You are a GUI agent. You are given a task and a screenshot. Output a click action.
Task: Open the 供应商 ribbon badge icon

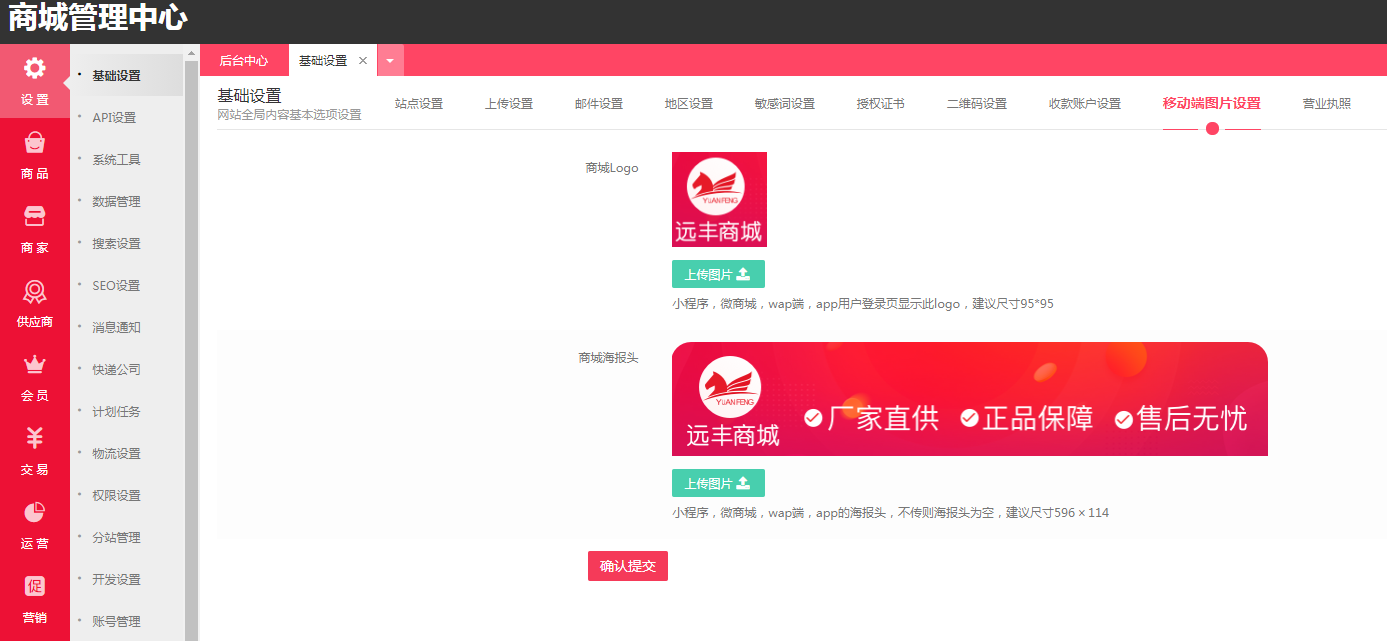pyautogui.click(x=35, y=291)
